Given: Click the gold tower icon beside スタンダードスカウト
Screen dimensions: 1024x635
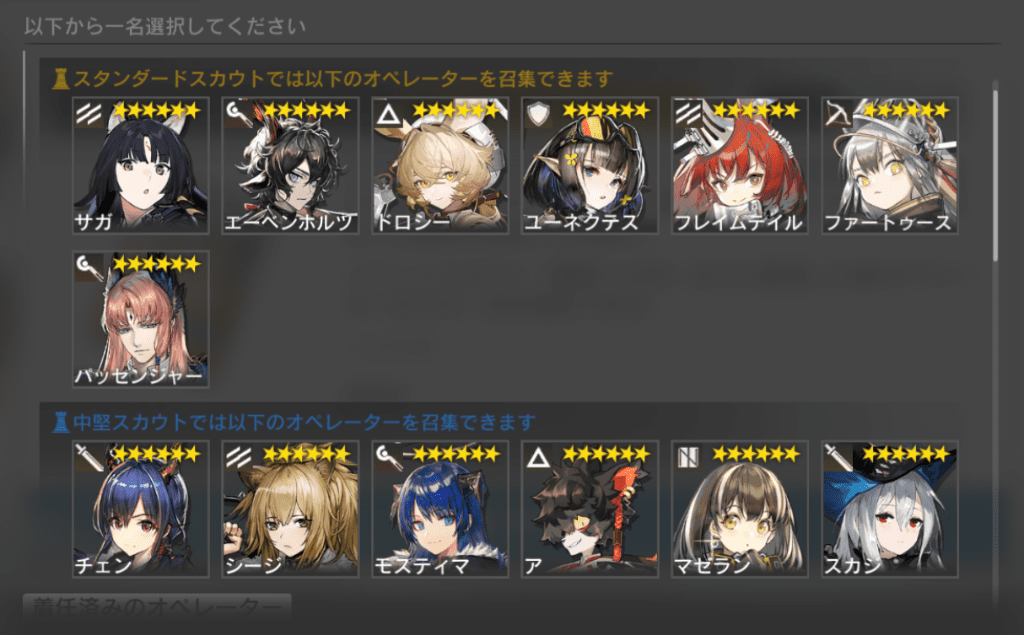Looking at the screenshot, I should 61,80.
